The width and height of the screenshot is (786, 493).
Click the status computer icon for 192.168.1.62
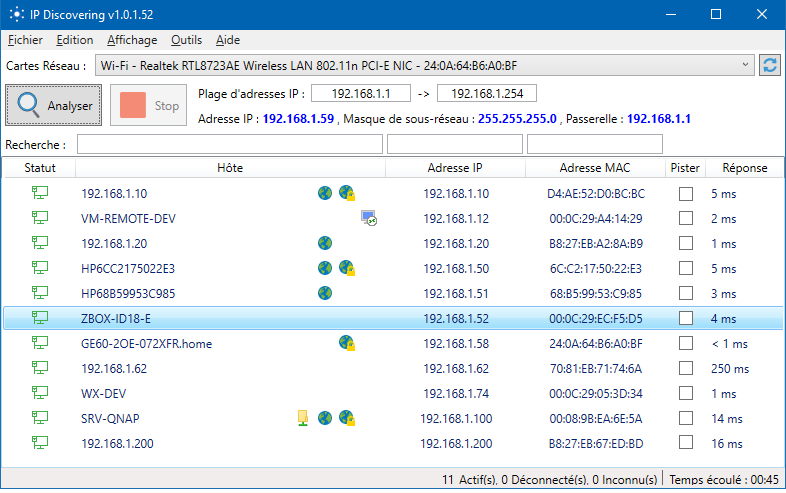point(40,368)
